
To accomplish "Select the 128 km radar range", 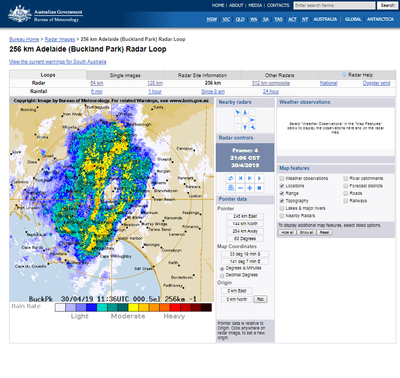I will [x=155, y=83].
